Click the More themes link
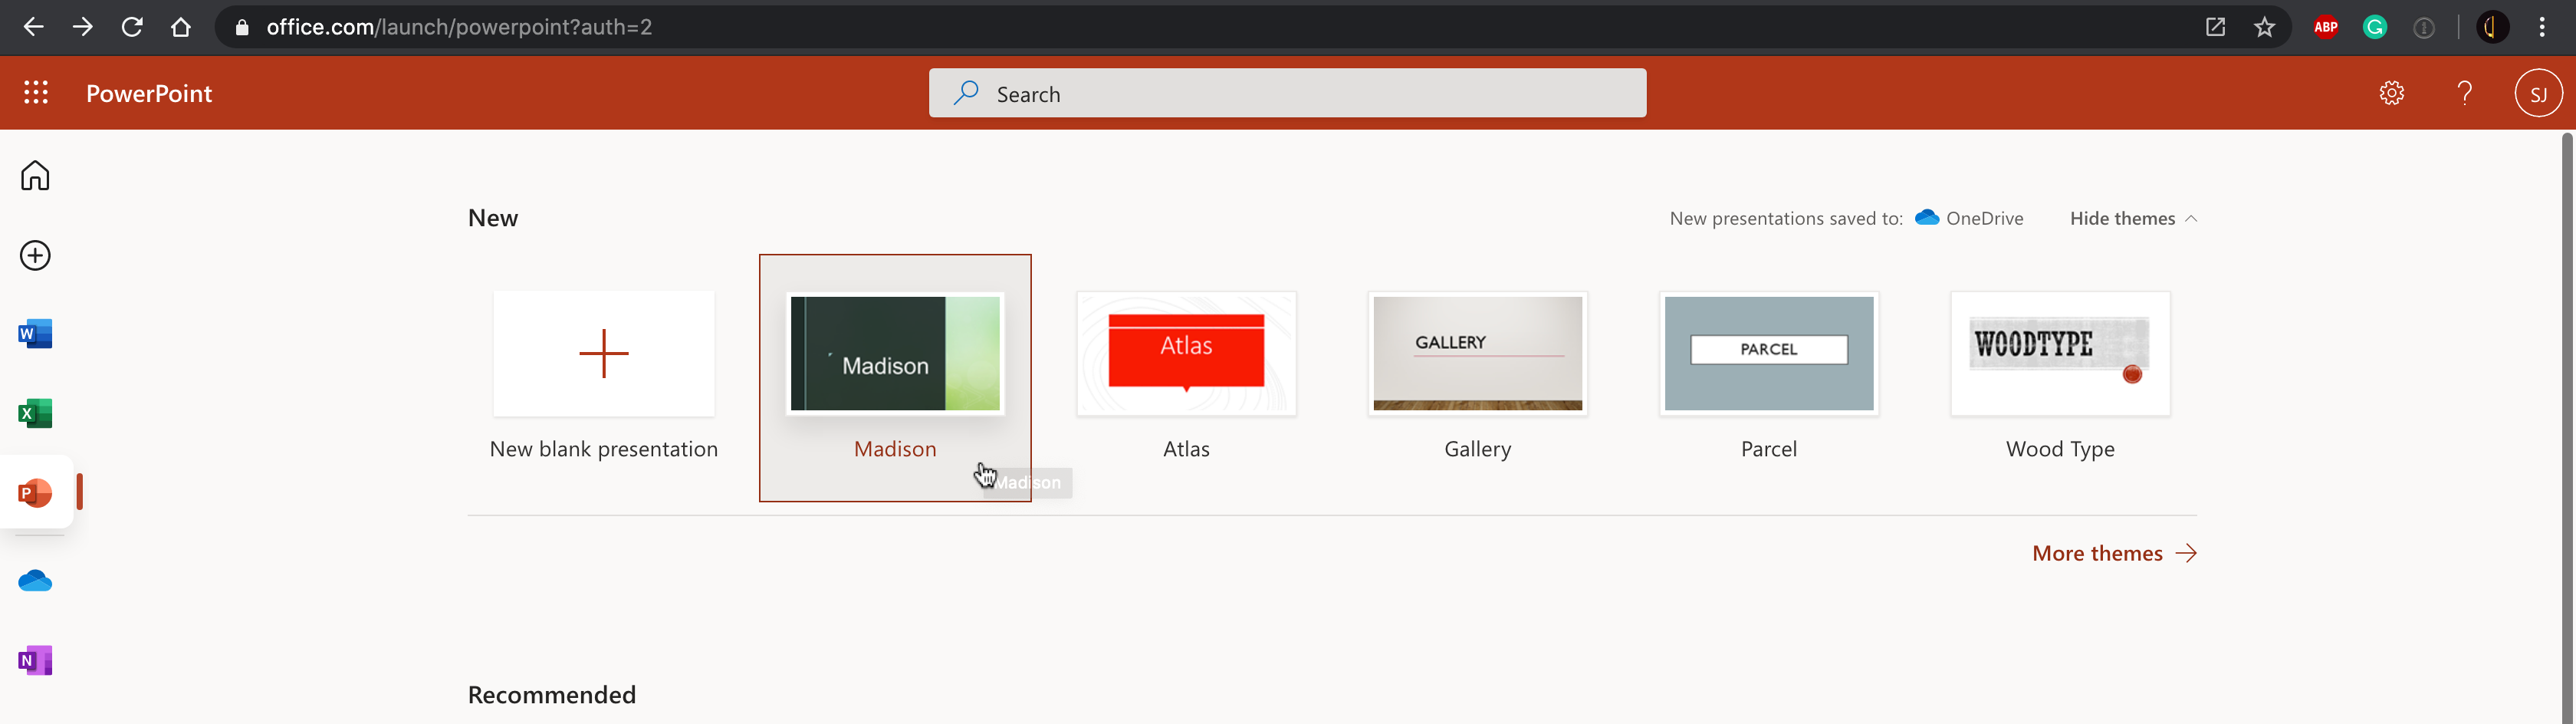Screen dimensions: 2576x724 pos(2113,553)
